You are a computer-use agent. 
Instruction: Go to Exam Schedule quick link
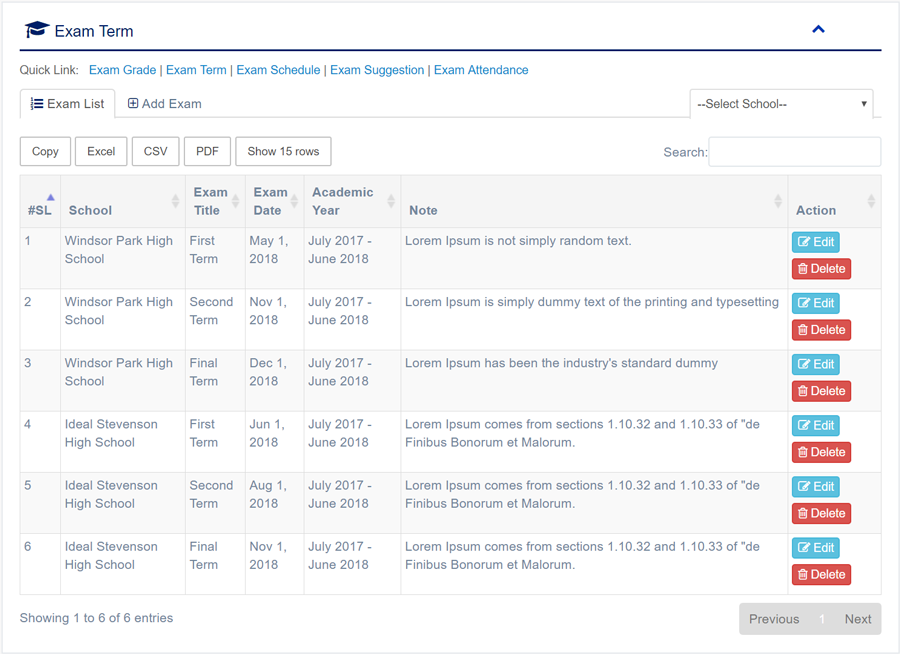(278, 70)
